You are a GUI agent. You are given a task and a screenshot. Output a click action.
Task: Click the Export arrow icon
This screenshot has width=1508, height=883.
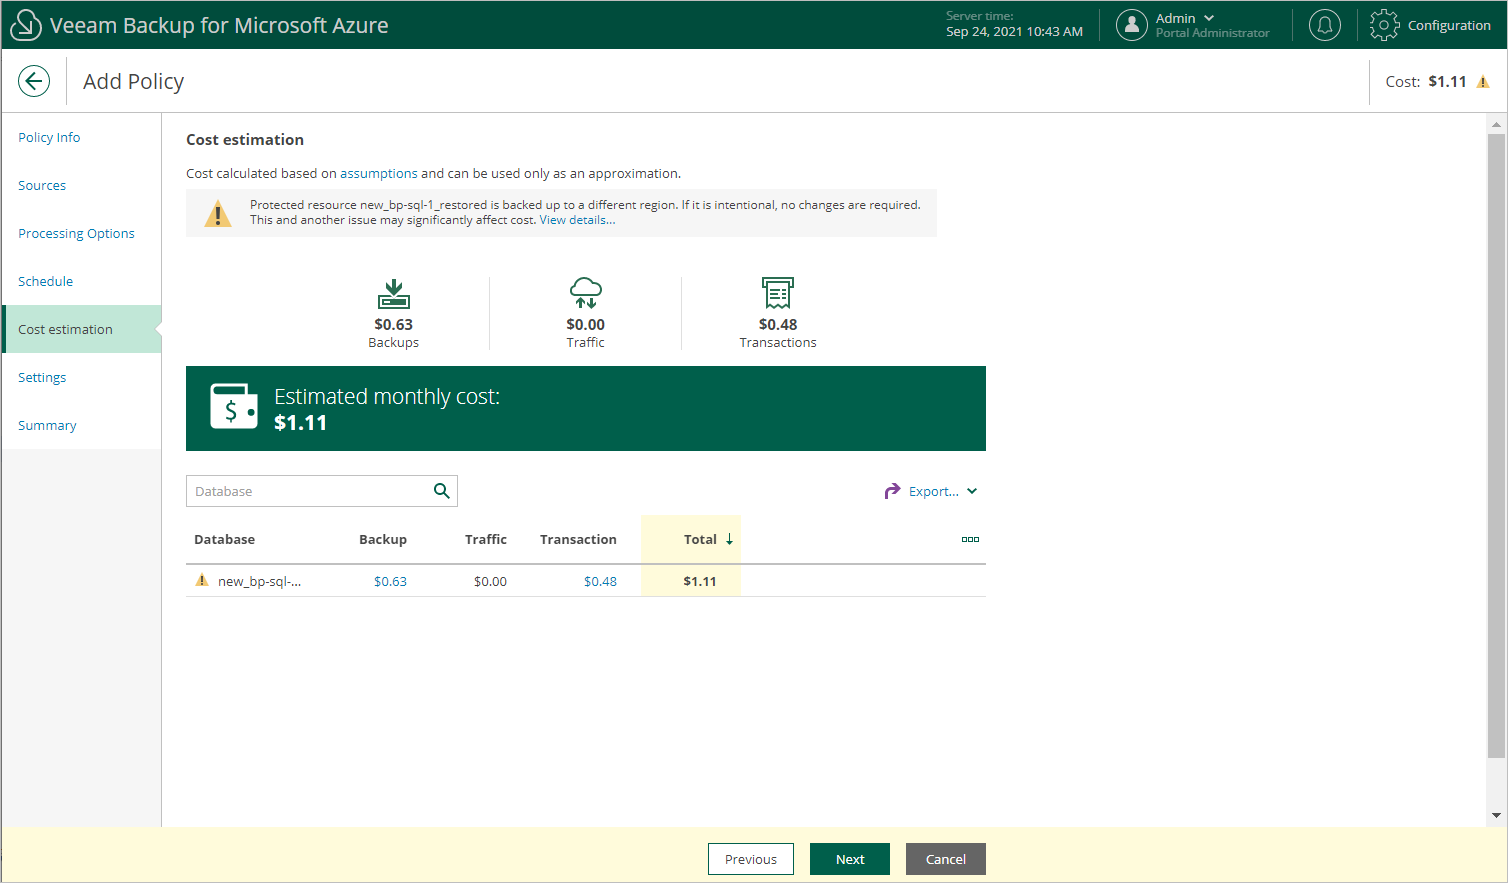[x=892, y=491]
